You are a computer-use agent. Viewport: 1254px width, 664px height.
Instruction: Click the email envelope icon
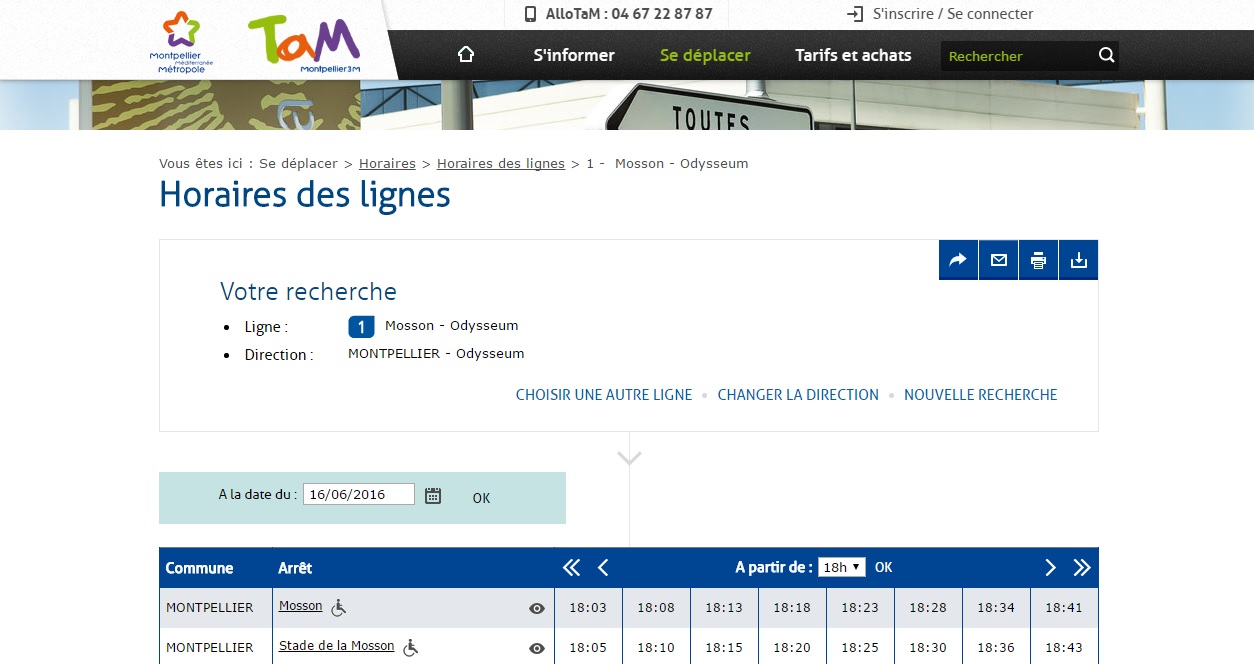pos(998,260)
